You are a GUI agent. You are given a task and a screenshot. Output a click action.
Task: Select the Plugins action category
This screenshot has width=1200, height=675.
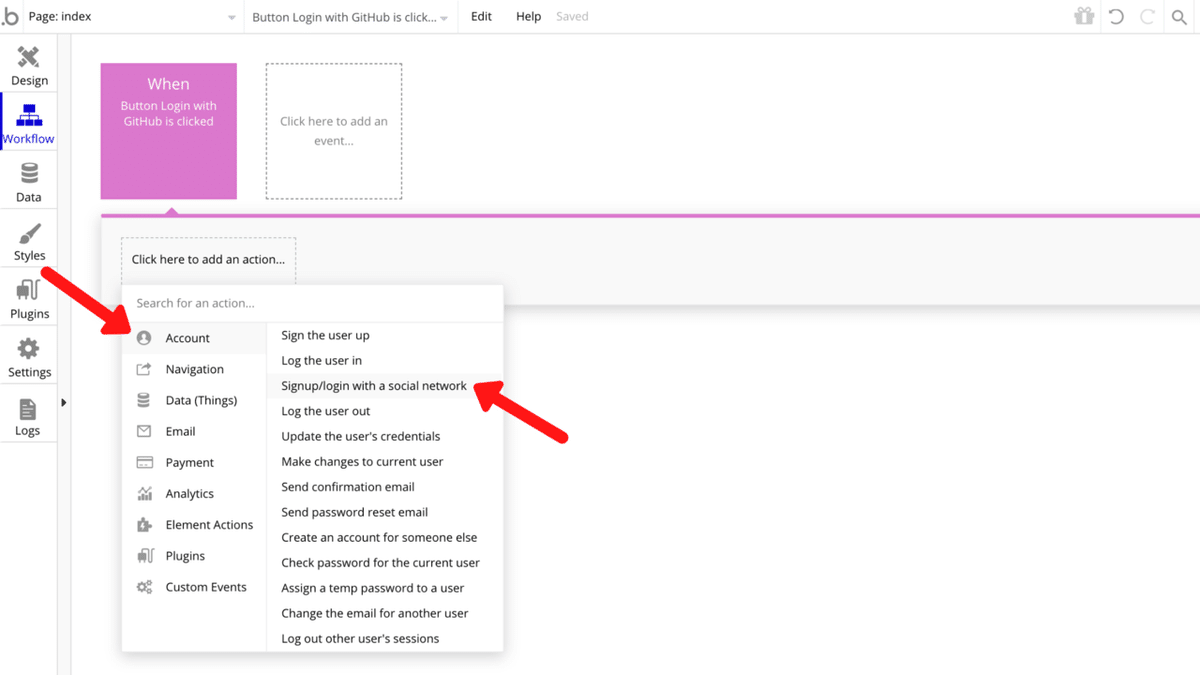point(194,555)
